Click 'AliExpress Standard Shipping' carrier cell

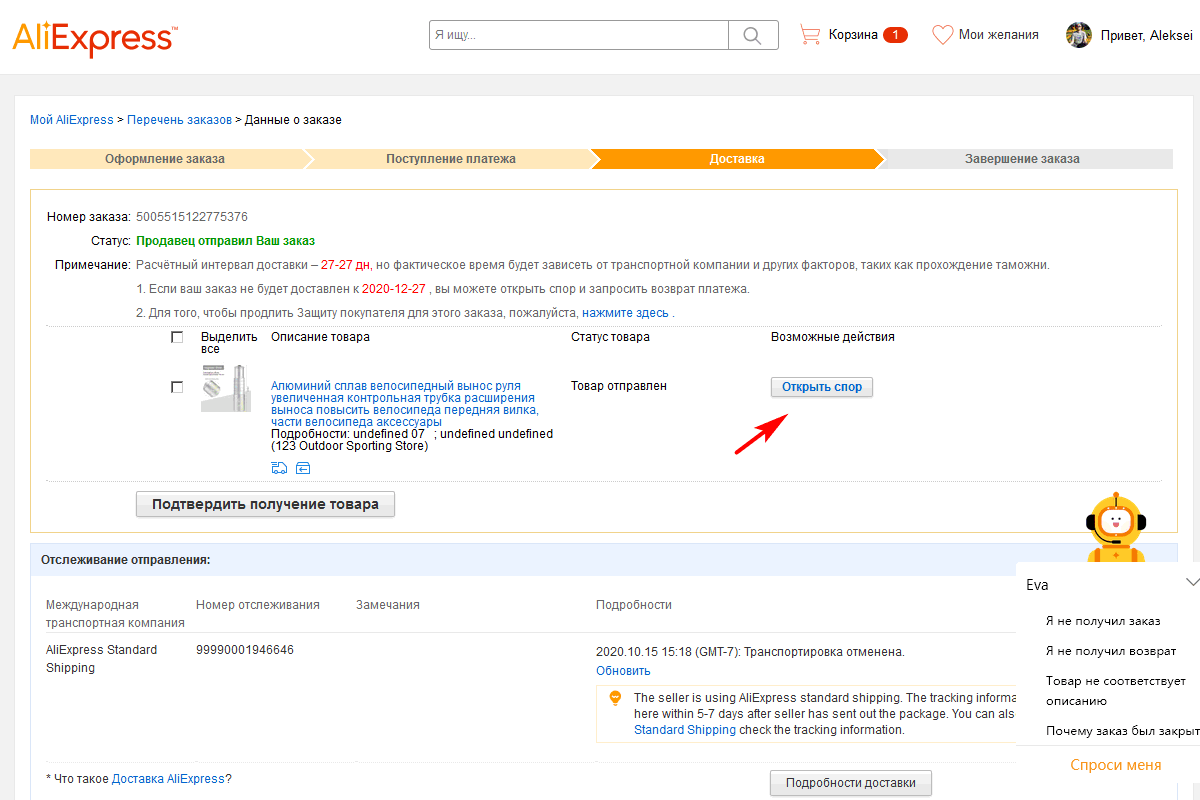101,659
